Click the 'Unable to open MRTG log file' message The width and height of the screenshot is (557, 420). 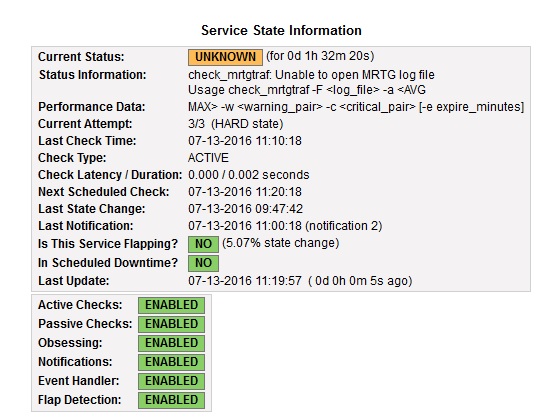pyautogui.click(x=355, y=75)
